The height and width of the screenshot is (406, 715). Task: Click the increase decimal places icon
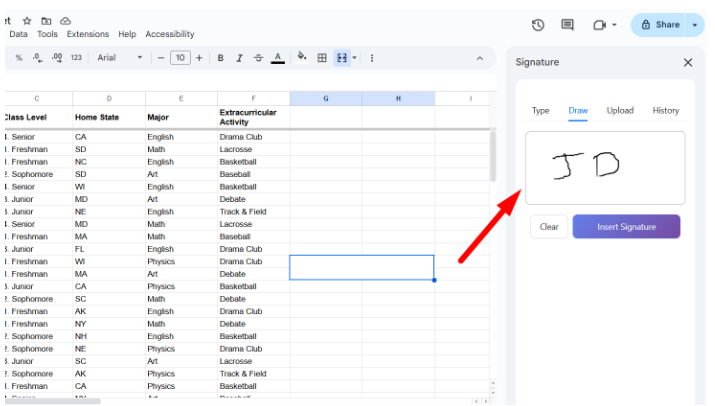[56, 58]
